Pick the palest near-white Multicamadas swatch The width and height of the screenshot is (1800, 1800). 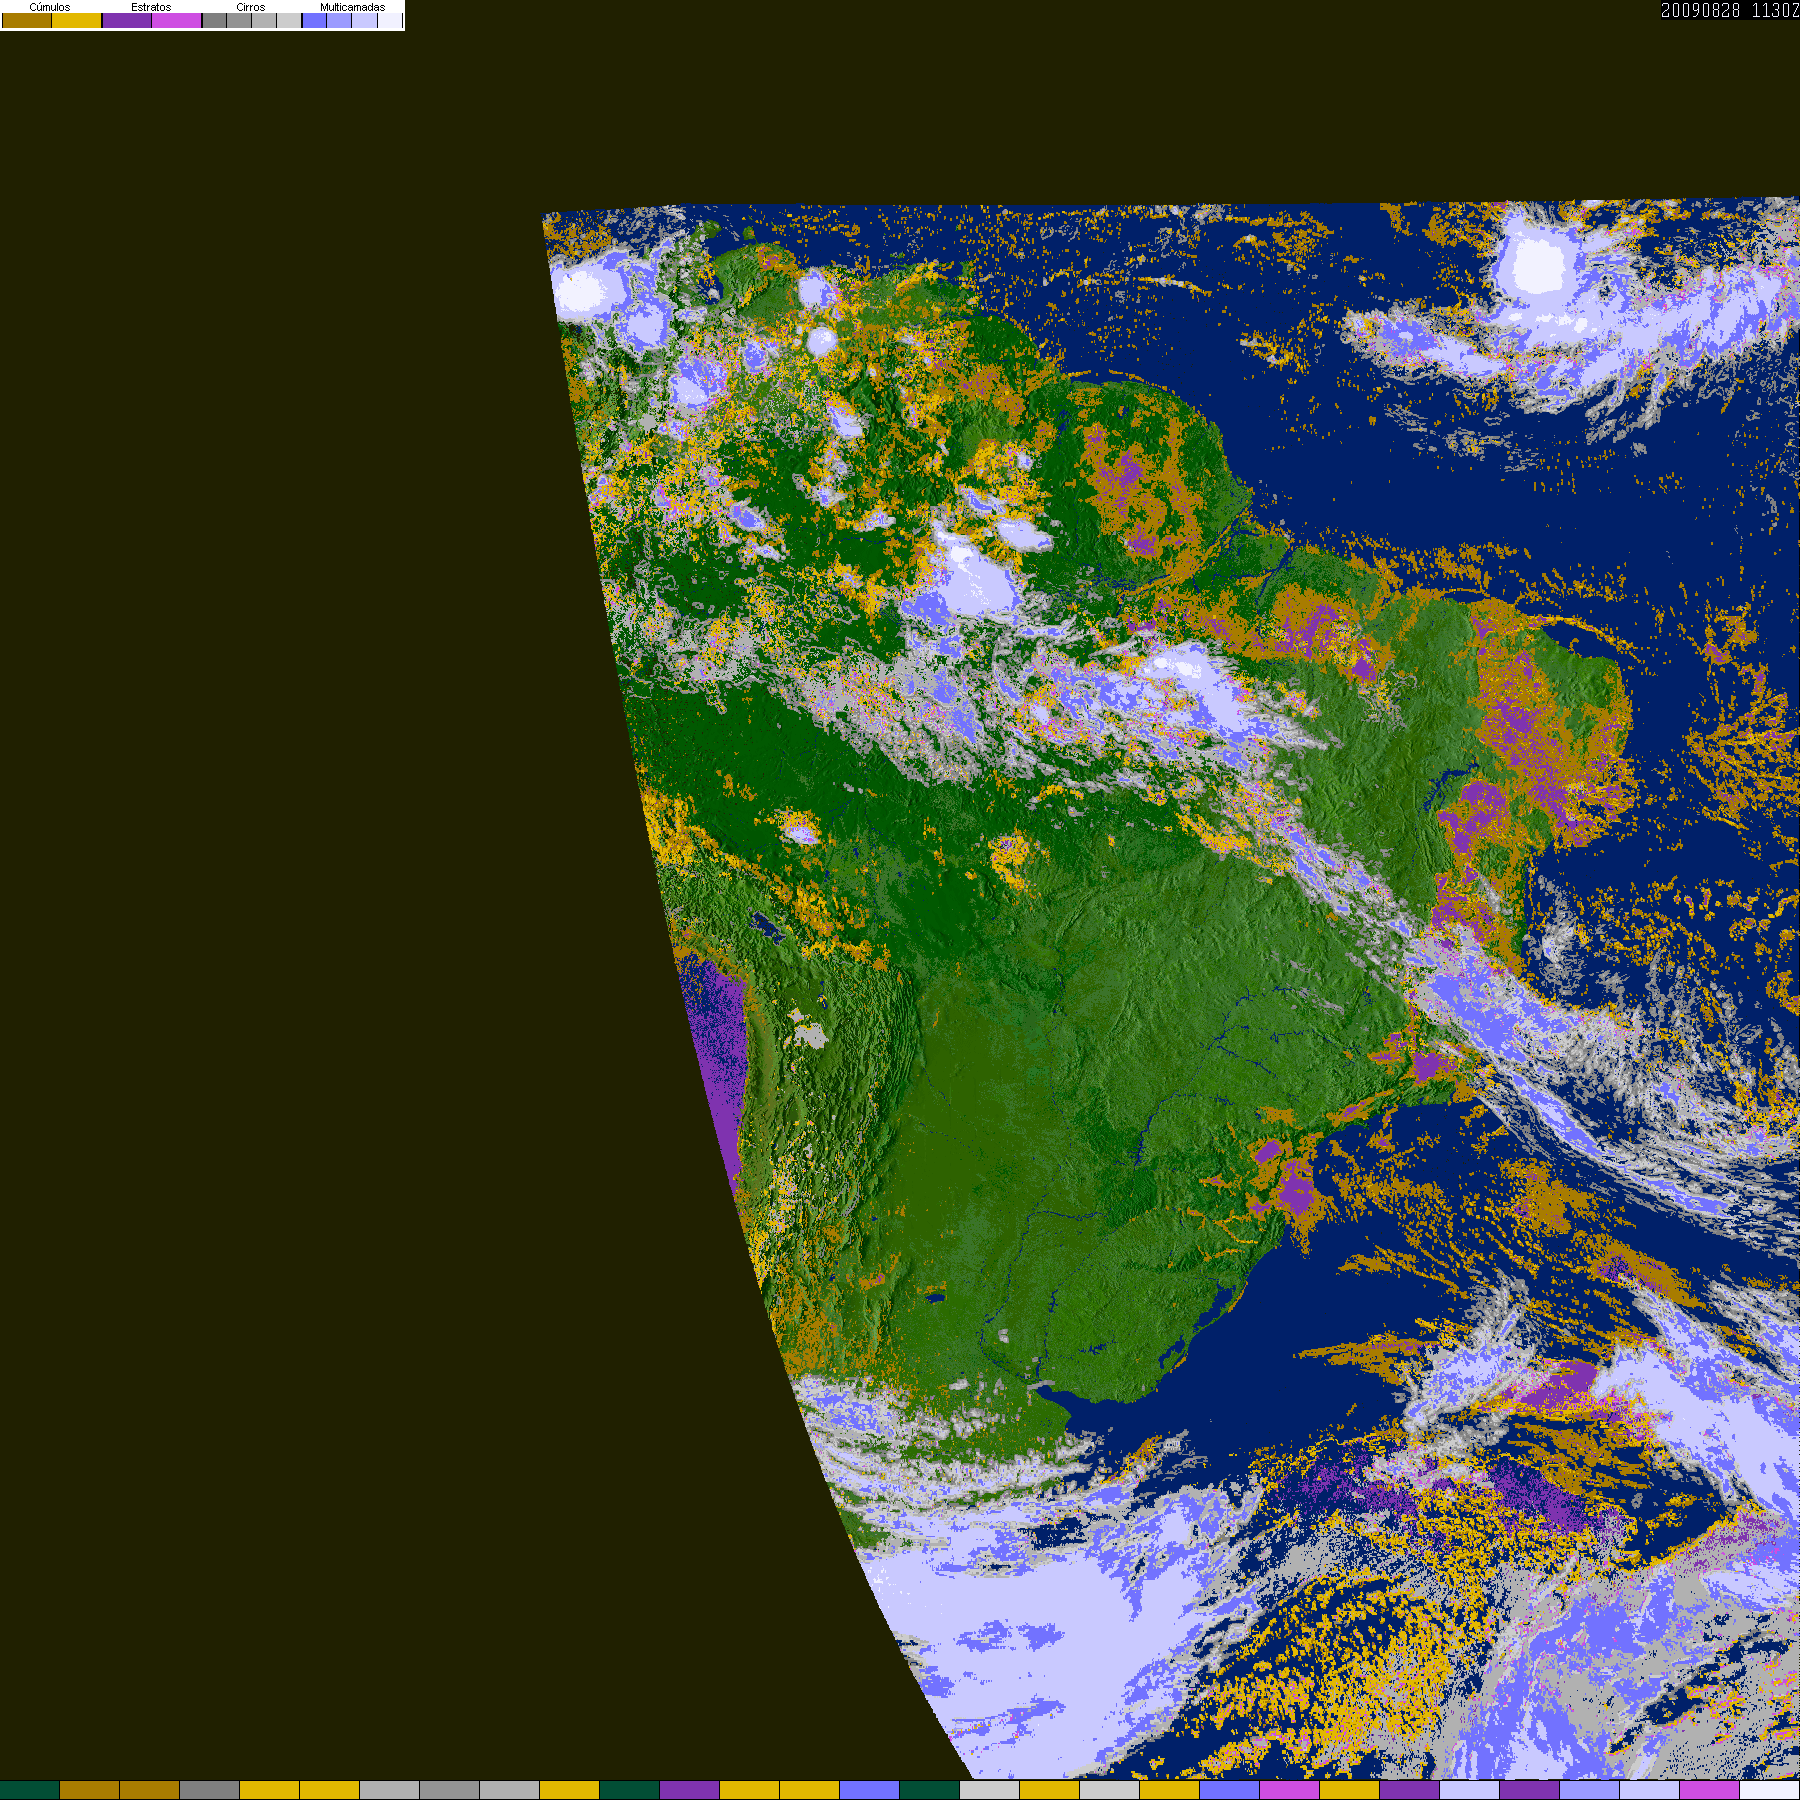coord(389,20)
